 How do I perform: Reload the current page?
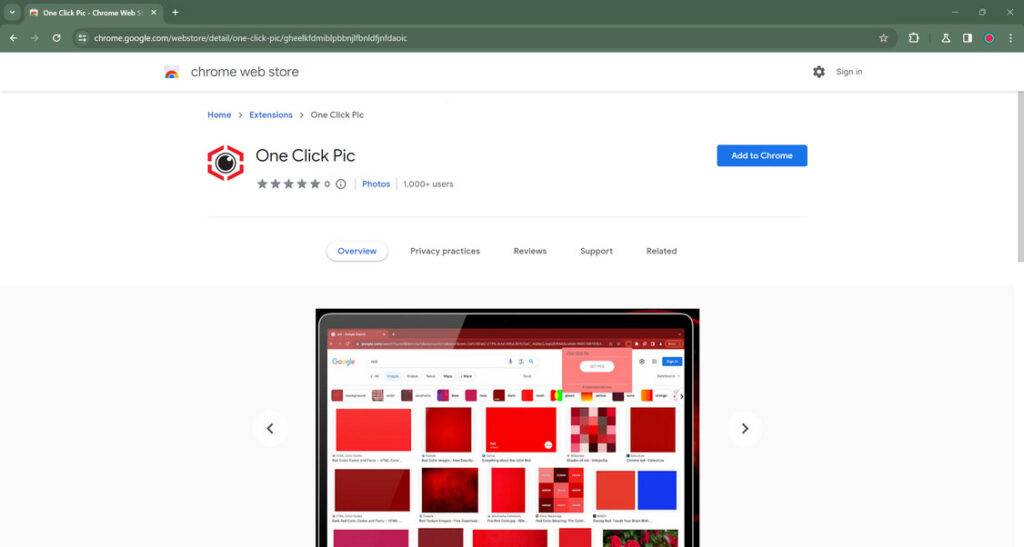tap(57, 38)
